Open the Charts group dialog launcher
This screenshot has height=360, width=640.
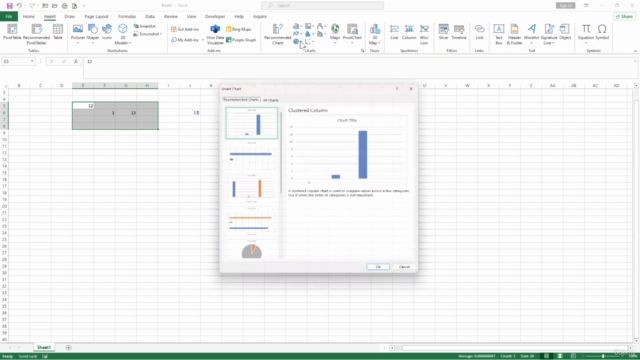(362, 51)
